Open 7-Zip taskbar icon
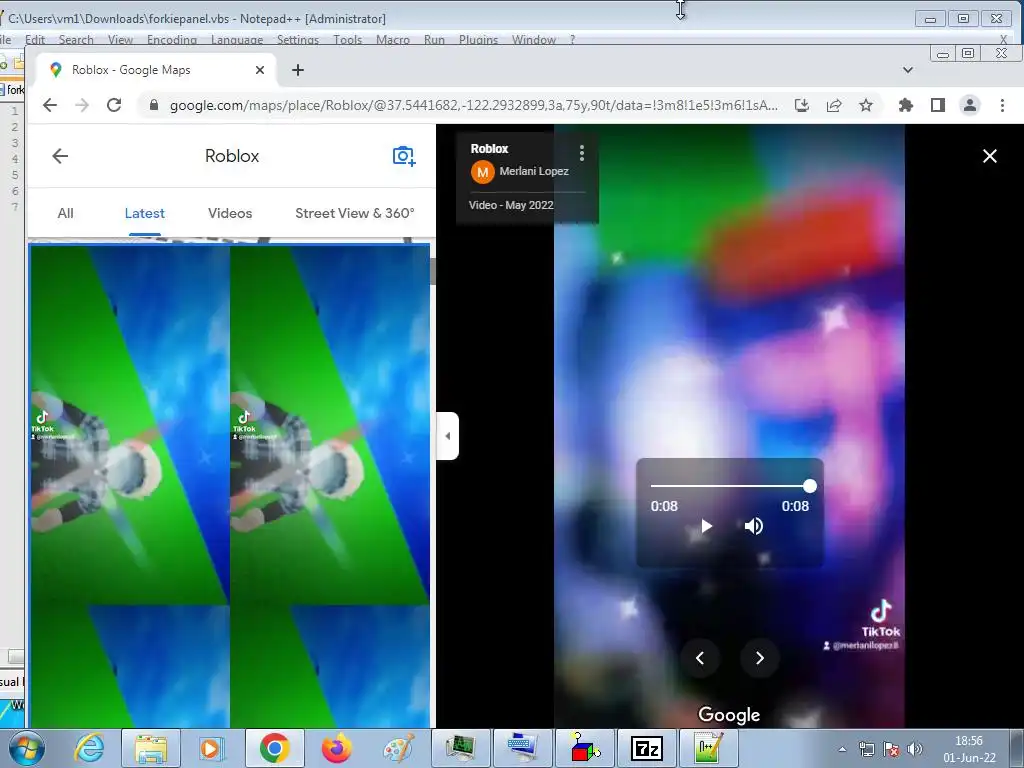Screen dimensions: 1024x768 (647, 748)
